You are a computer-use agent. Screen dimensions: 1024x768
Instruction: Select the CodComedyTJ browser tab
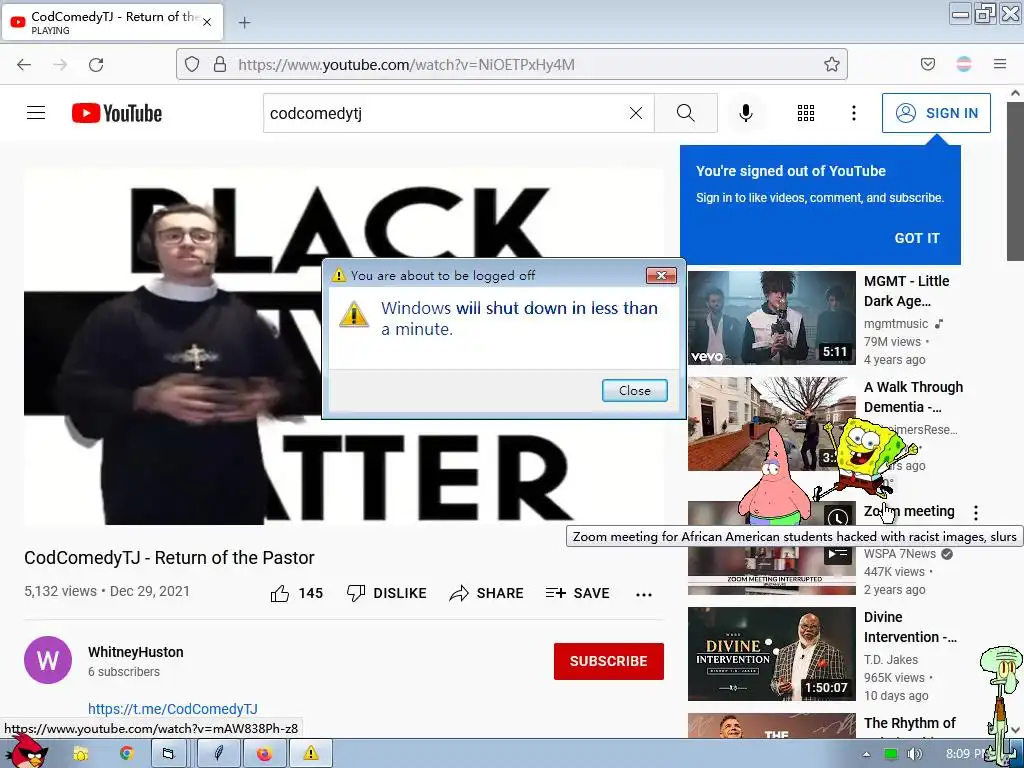[x=111, y=22]
